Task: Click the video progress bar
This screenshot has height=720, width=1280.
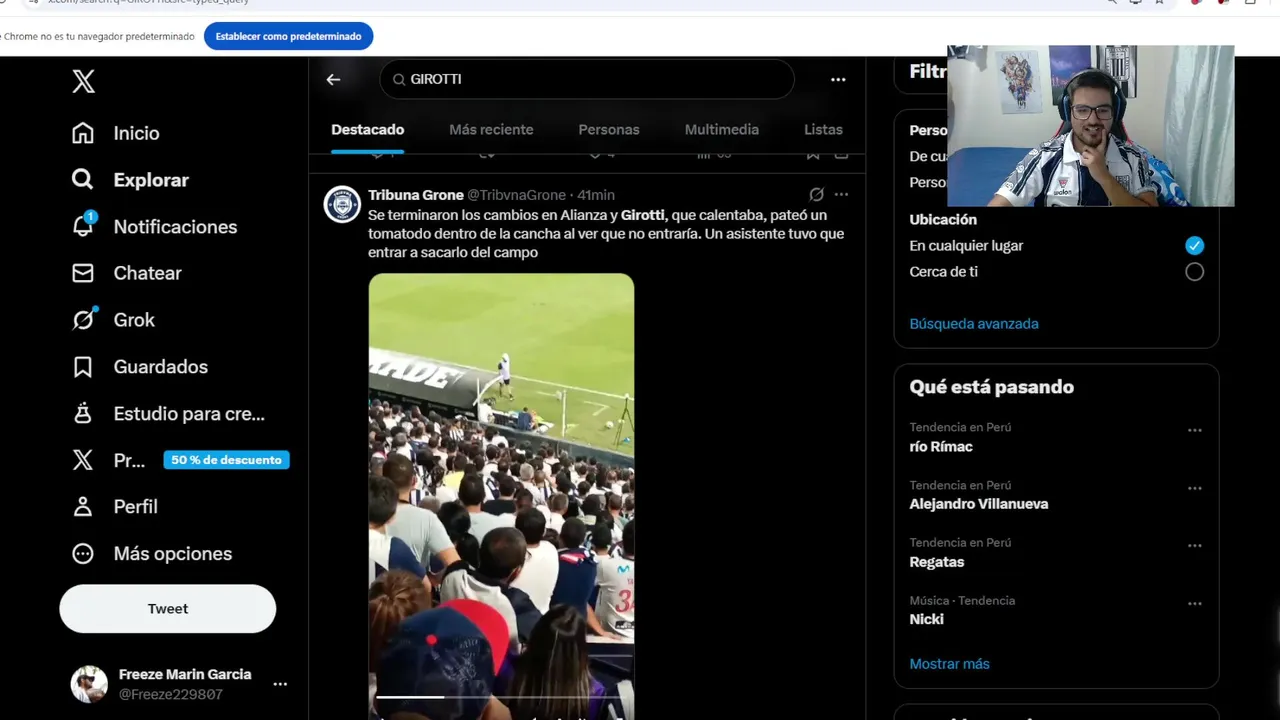Action: 501,697
